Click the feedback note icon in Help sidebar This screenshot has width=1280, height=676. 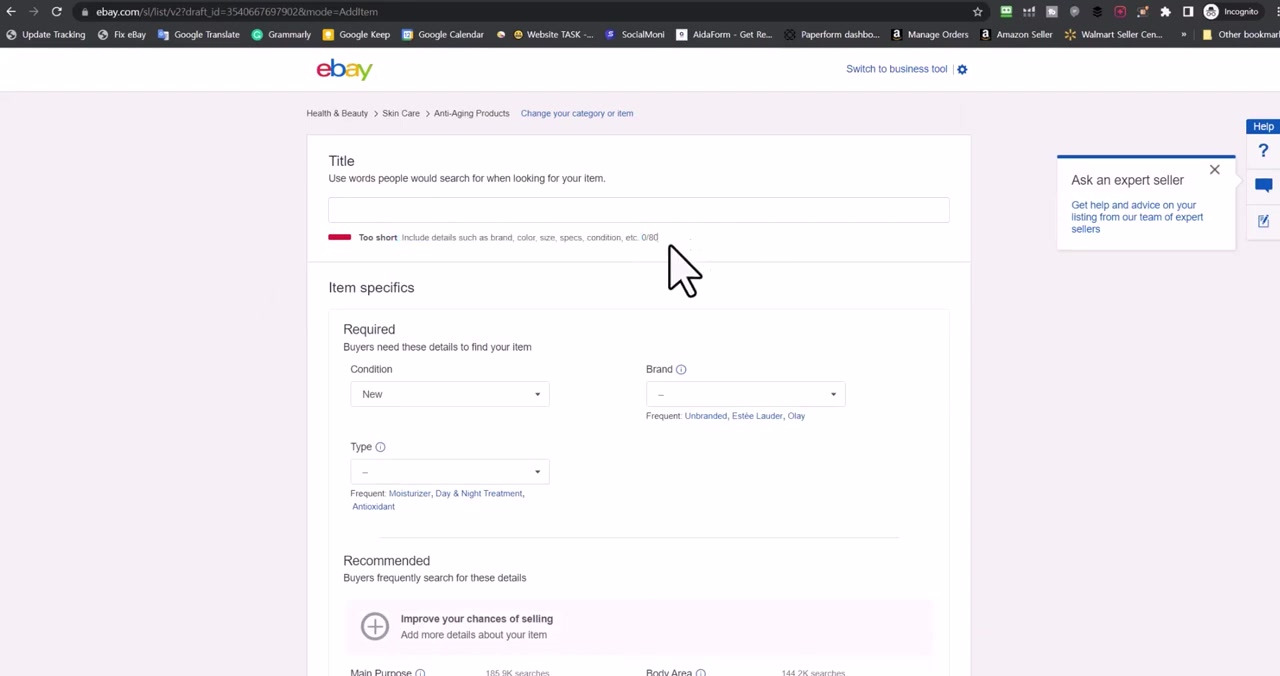(x=1263, y=221)
